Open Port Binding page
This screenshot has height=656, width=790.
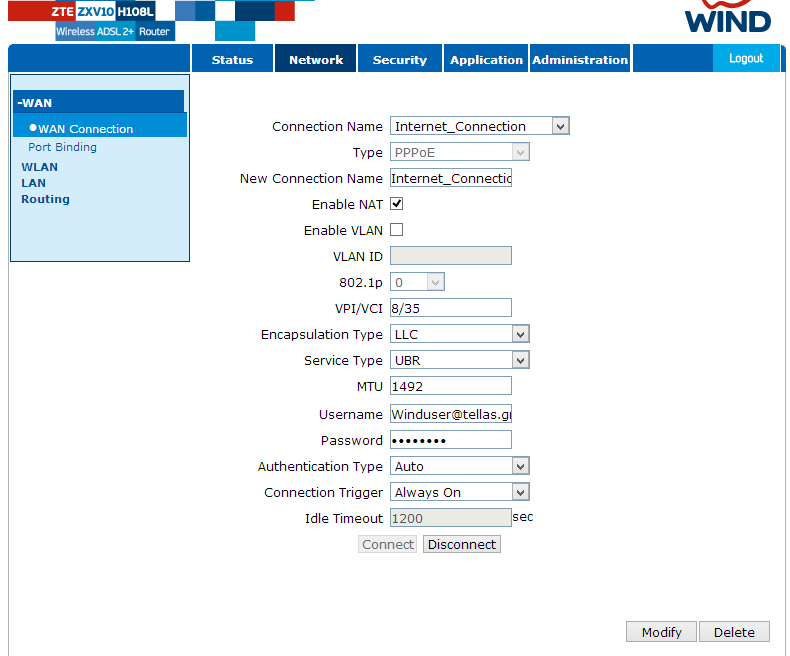point(62,147)
